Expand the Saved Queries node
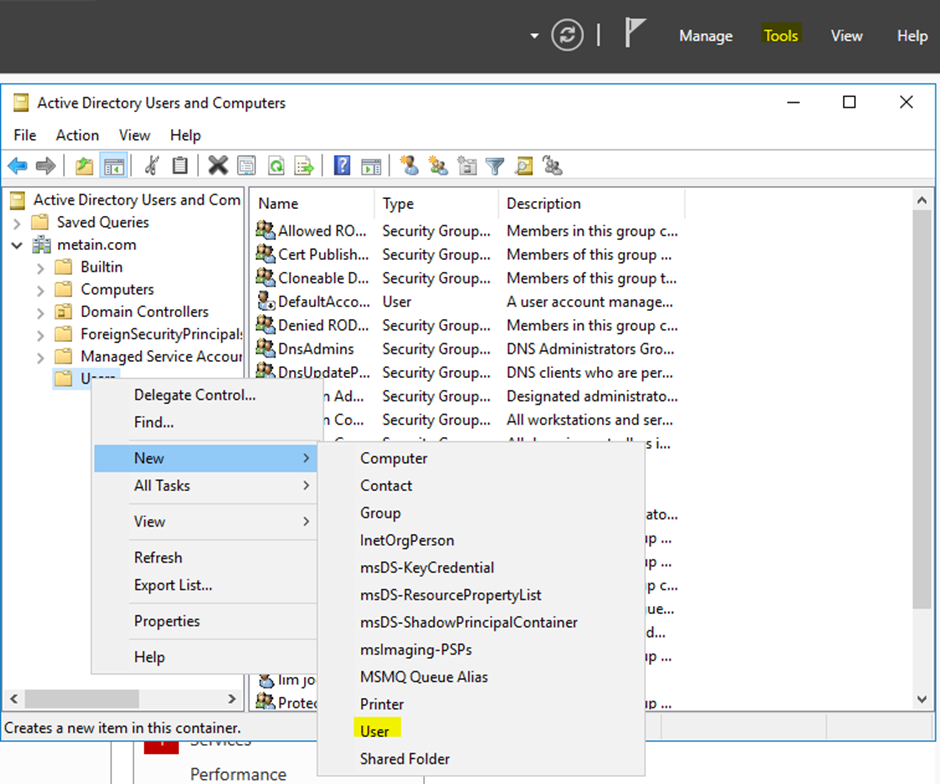This screenshot has width=940, height=784. tap(17, 223)
